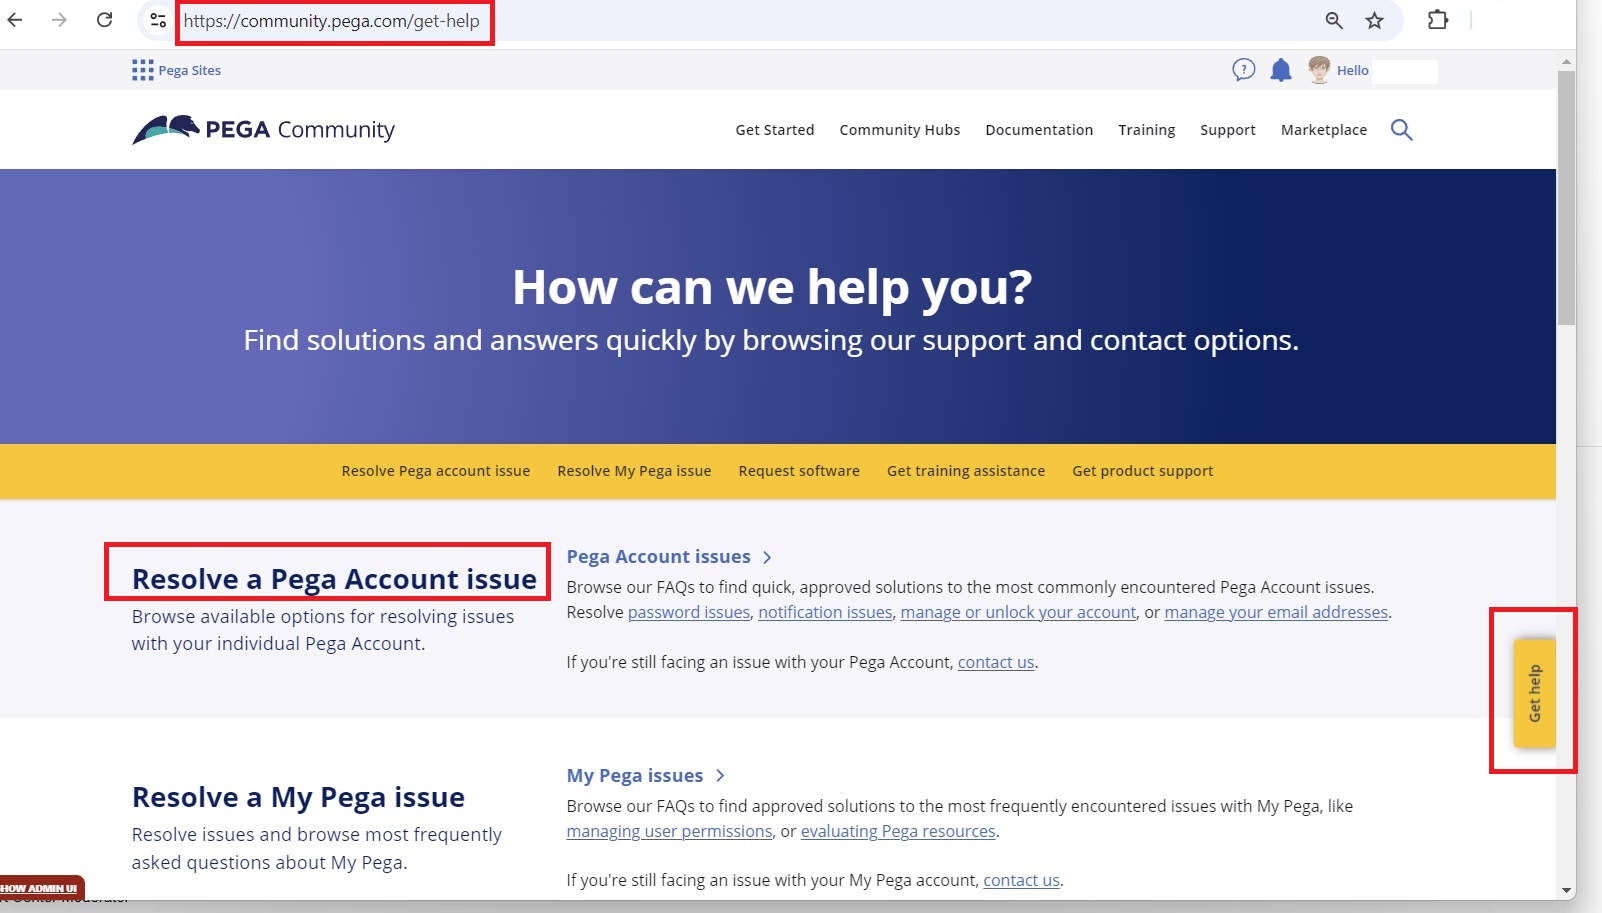This screenshot has width=1602, height=913.
Task: Click the browser back arrow
Action: click(x=15, y=20)
